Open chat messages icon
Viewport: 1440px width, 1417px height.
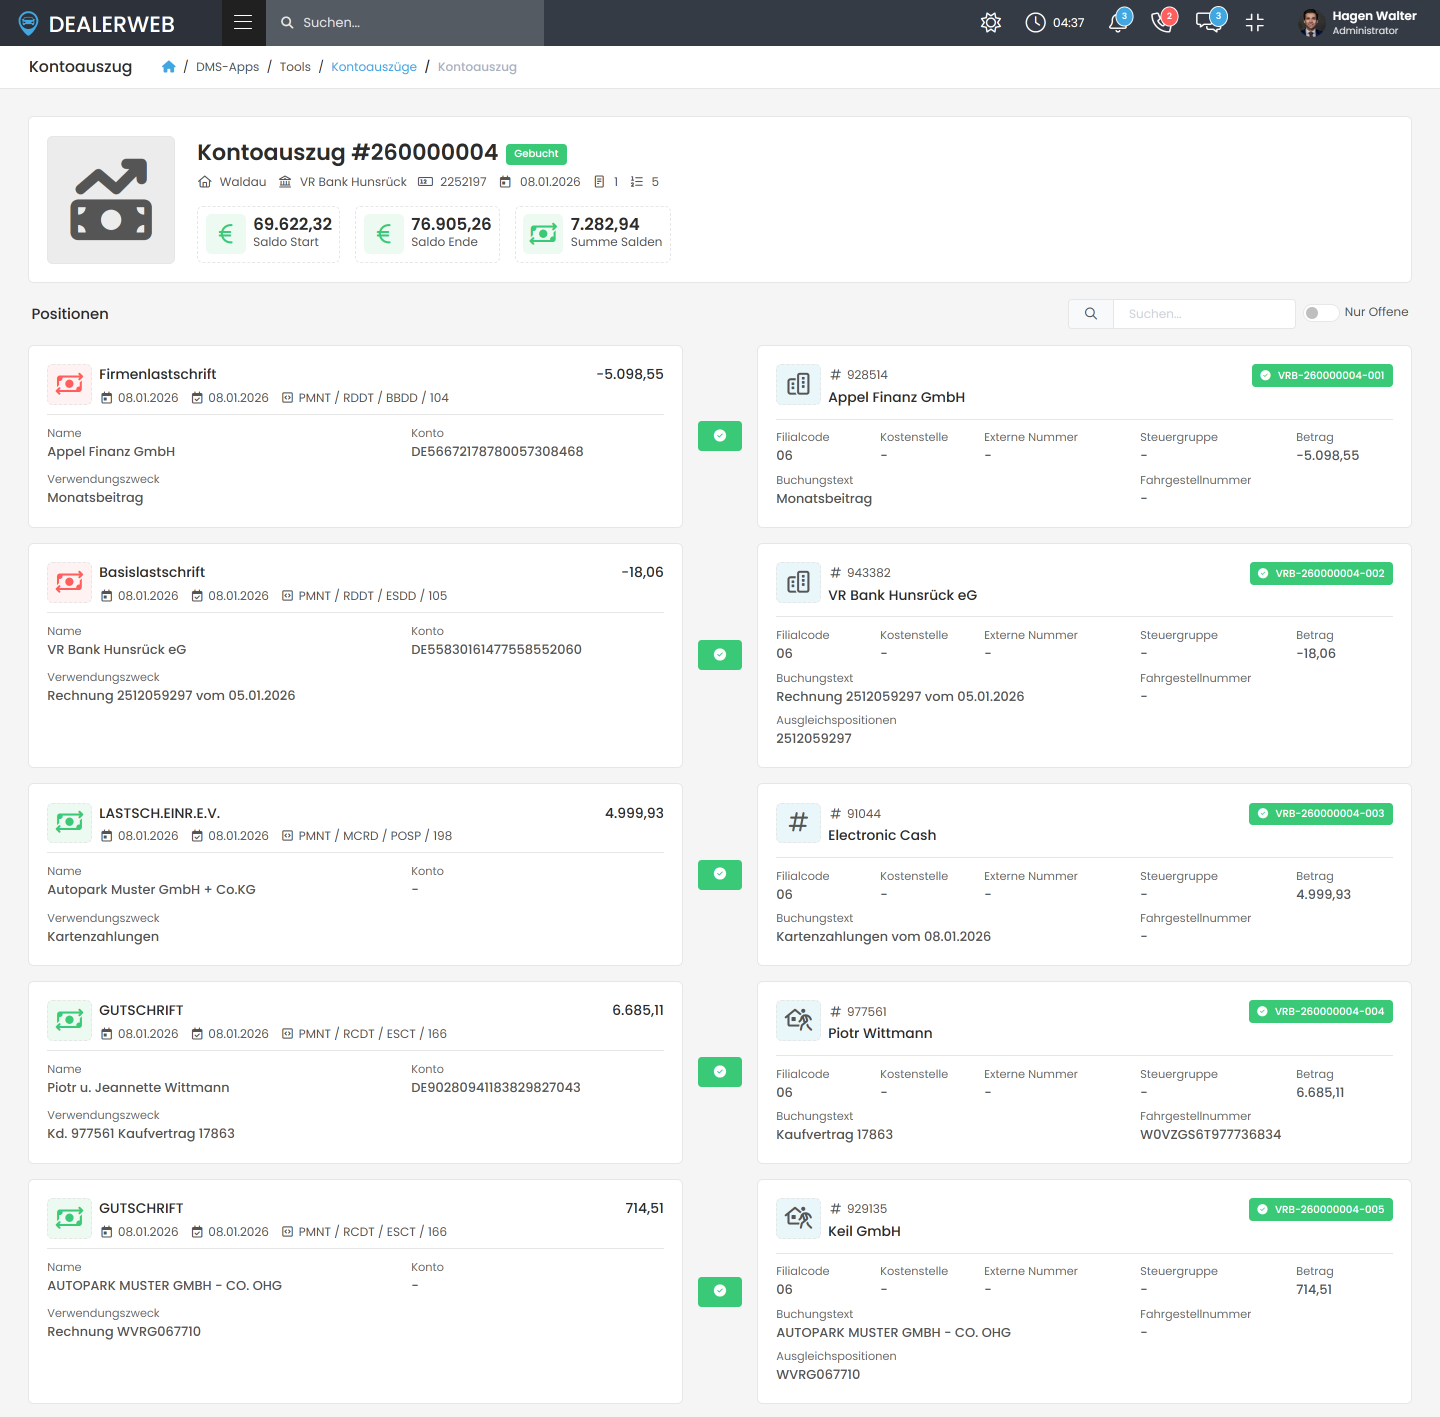(x=1209, y=22)
